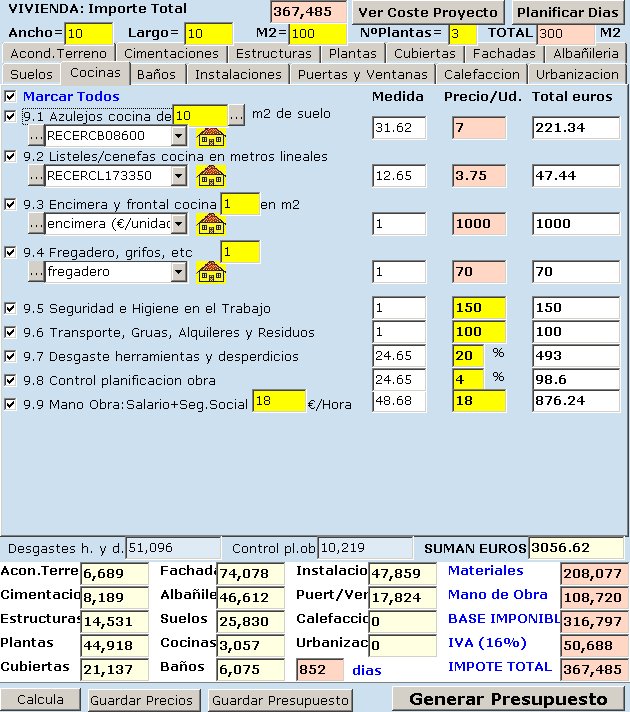
Task: Click Generar Presupuesto button
Action: tap(508, 699)
